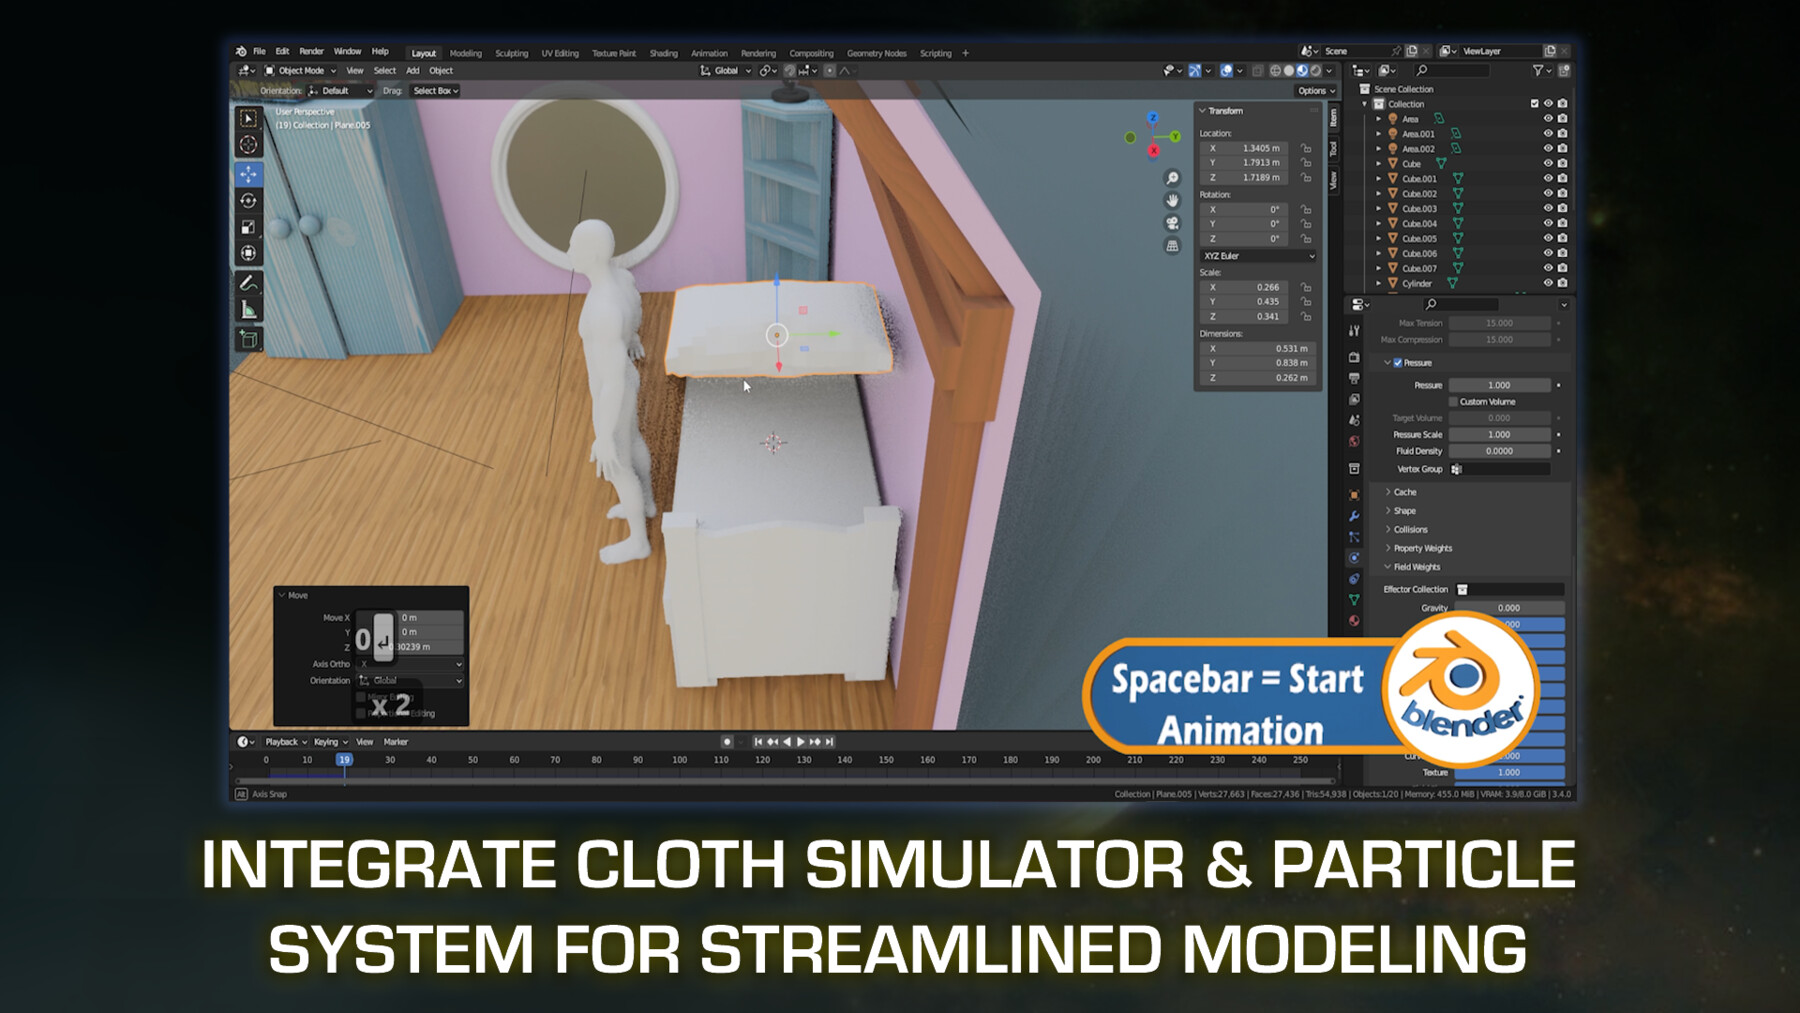Screen dimensions: 1800x1013
Task: Select the Scale tool
Action: (x=247, y=226)
